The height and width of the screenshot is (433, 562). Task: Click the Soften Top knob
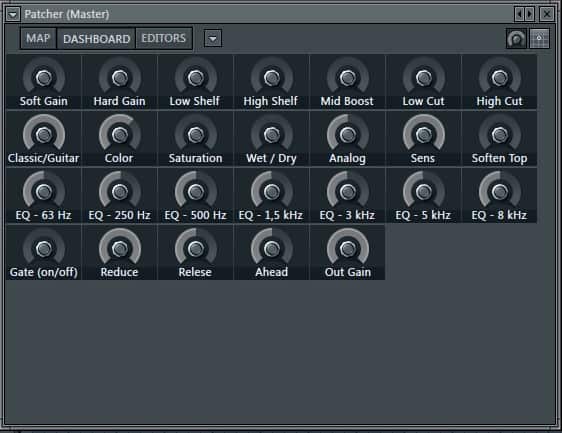pos(500,134)
